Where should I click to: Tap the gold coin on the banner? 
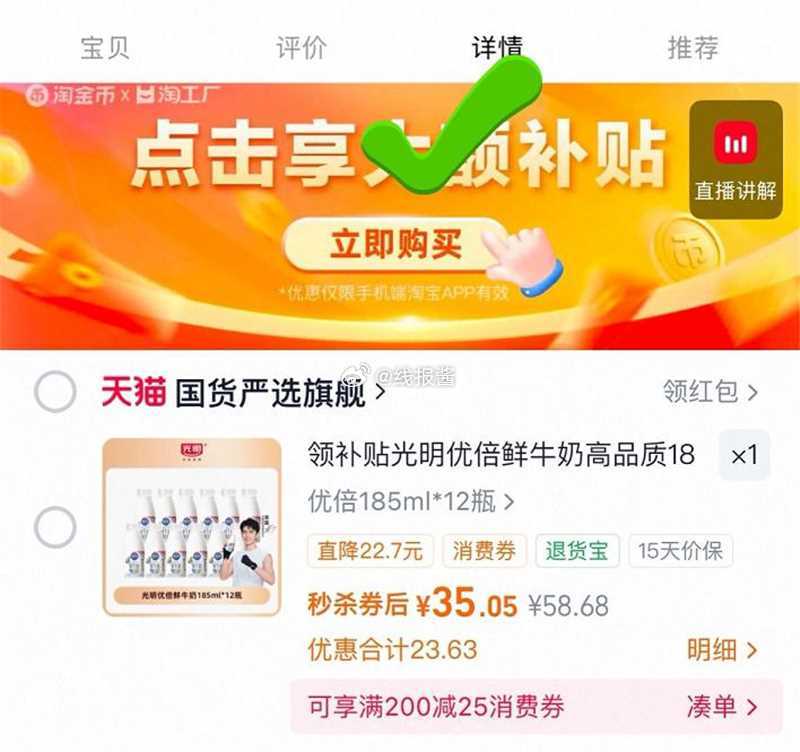click(688, 251)
